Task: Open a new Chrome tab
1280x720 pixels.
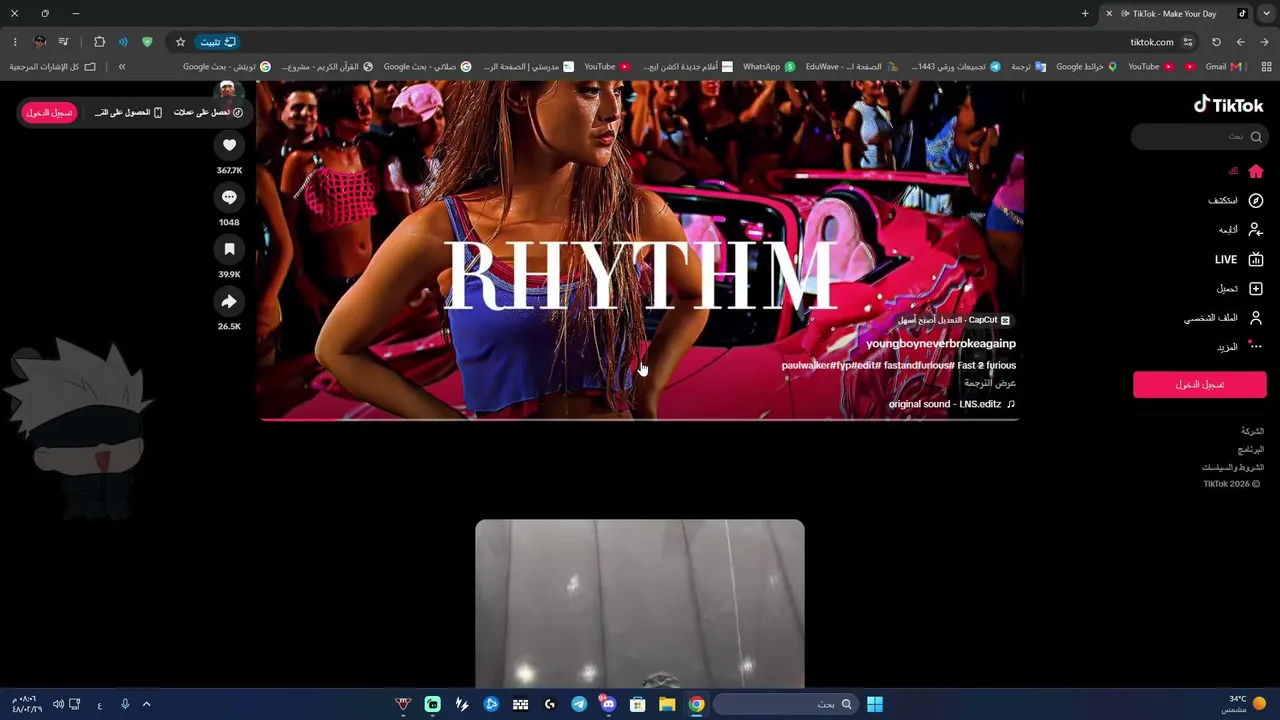Action: coord(1085,14)
